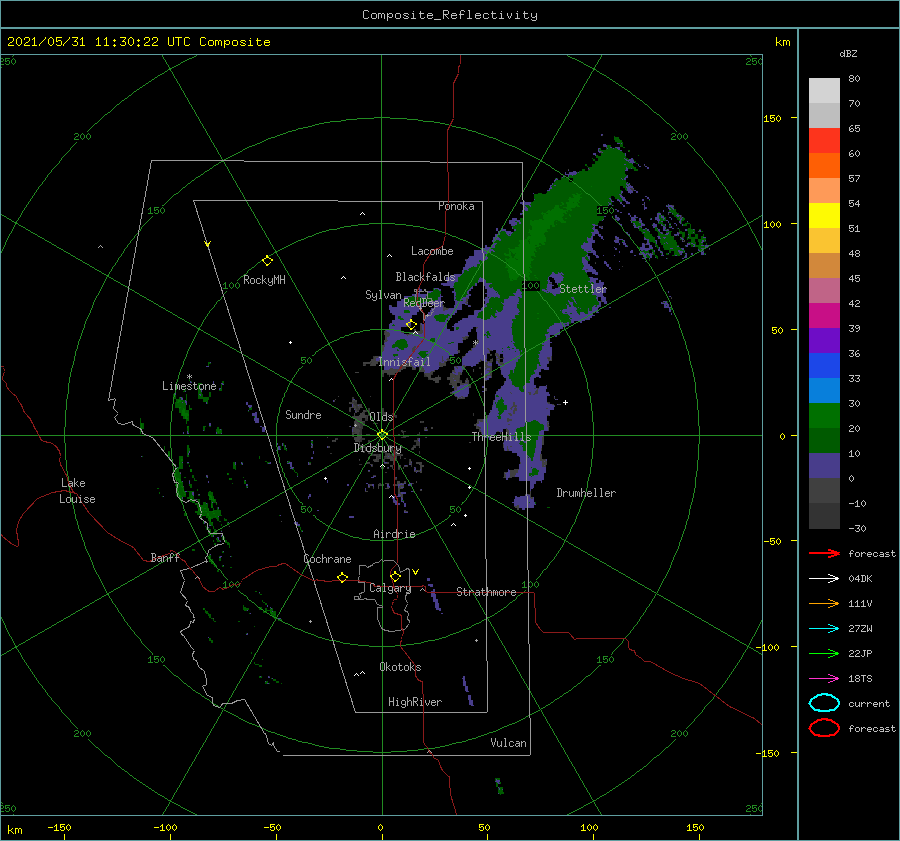Click the Limestone label
Image resolution: width=900 pixels, height=841 pixels.
click(x=189, y=386)
